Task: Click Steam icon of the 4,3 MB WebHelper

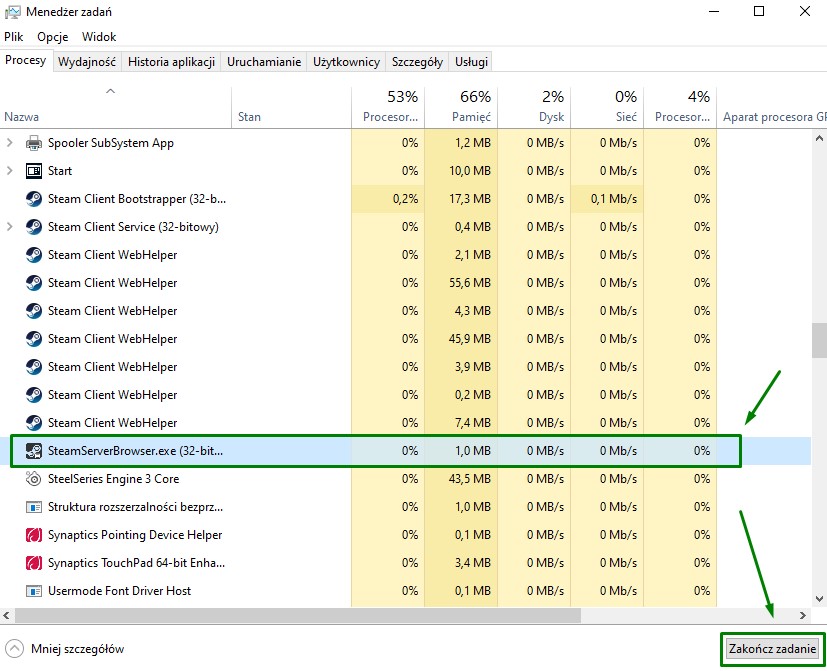Action: [34, 311]
